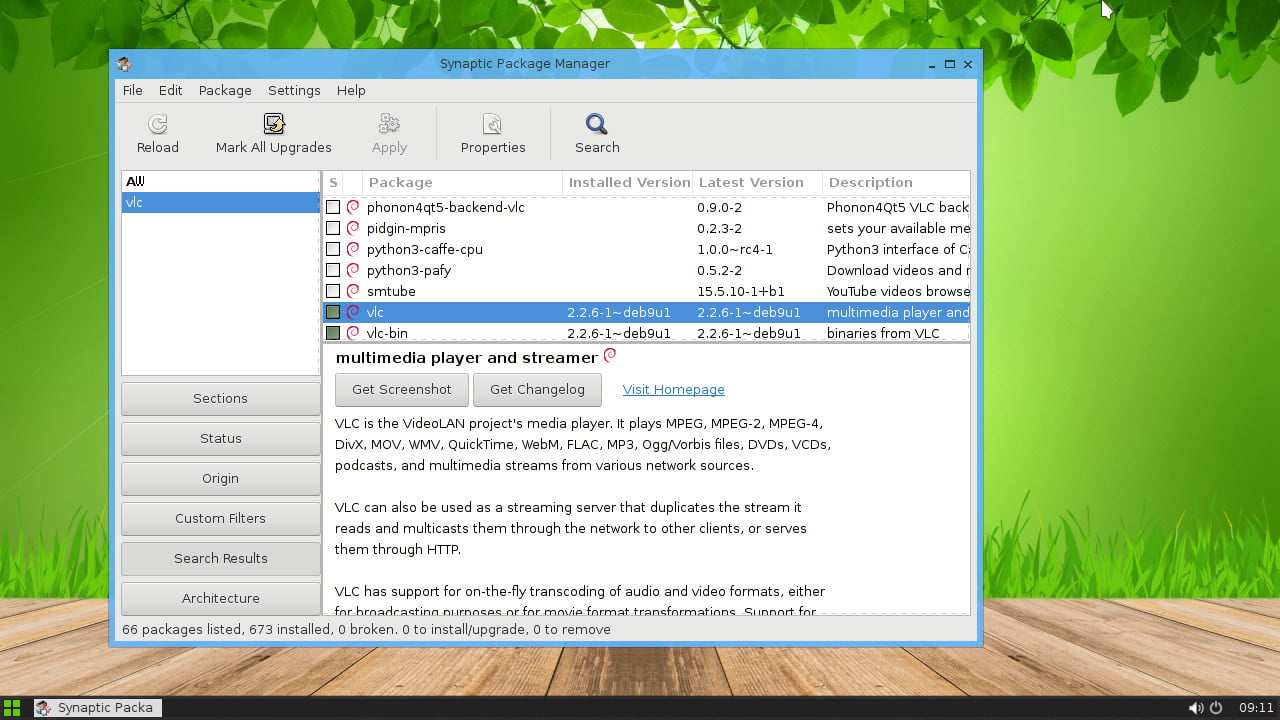Open the Properties toolbar icon
Viewport: 1280px width, 720px height.
click(x=492, y=124)
